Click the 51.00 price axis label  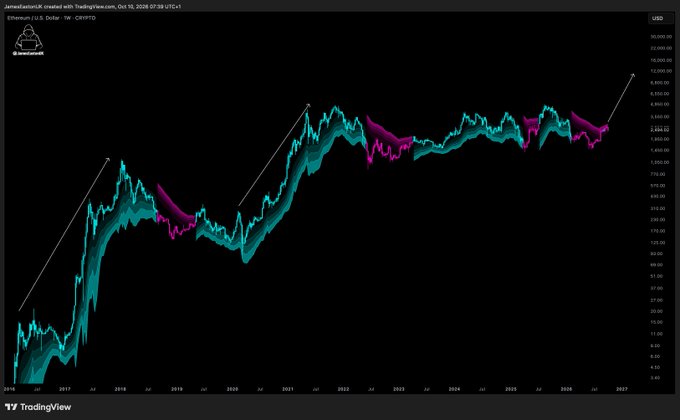[657, 276]
